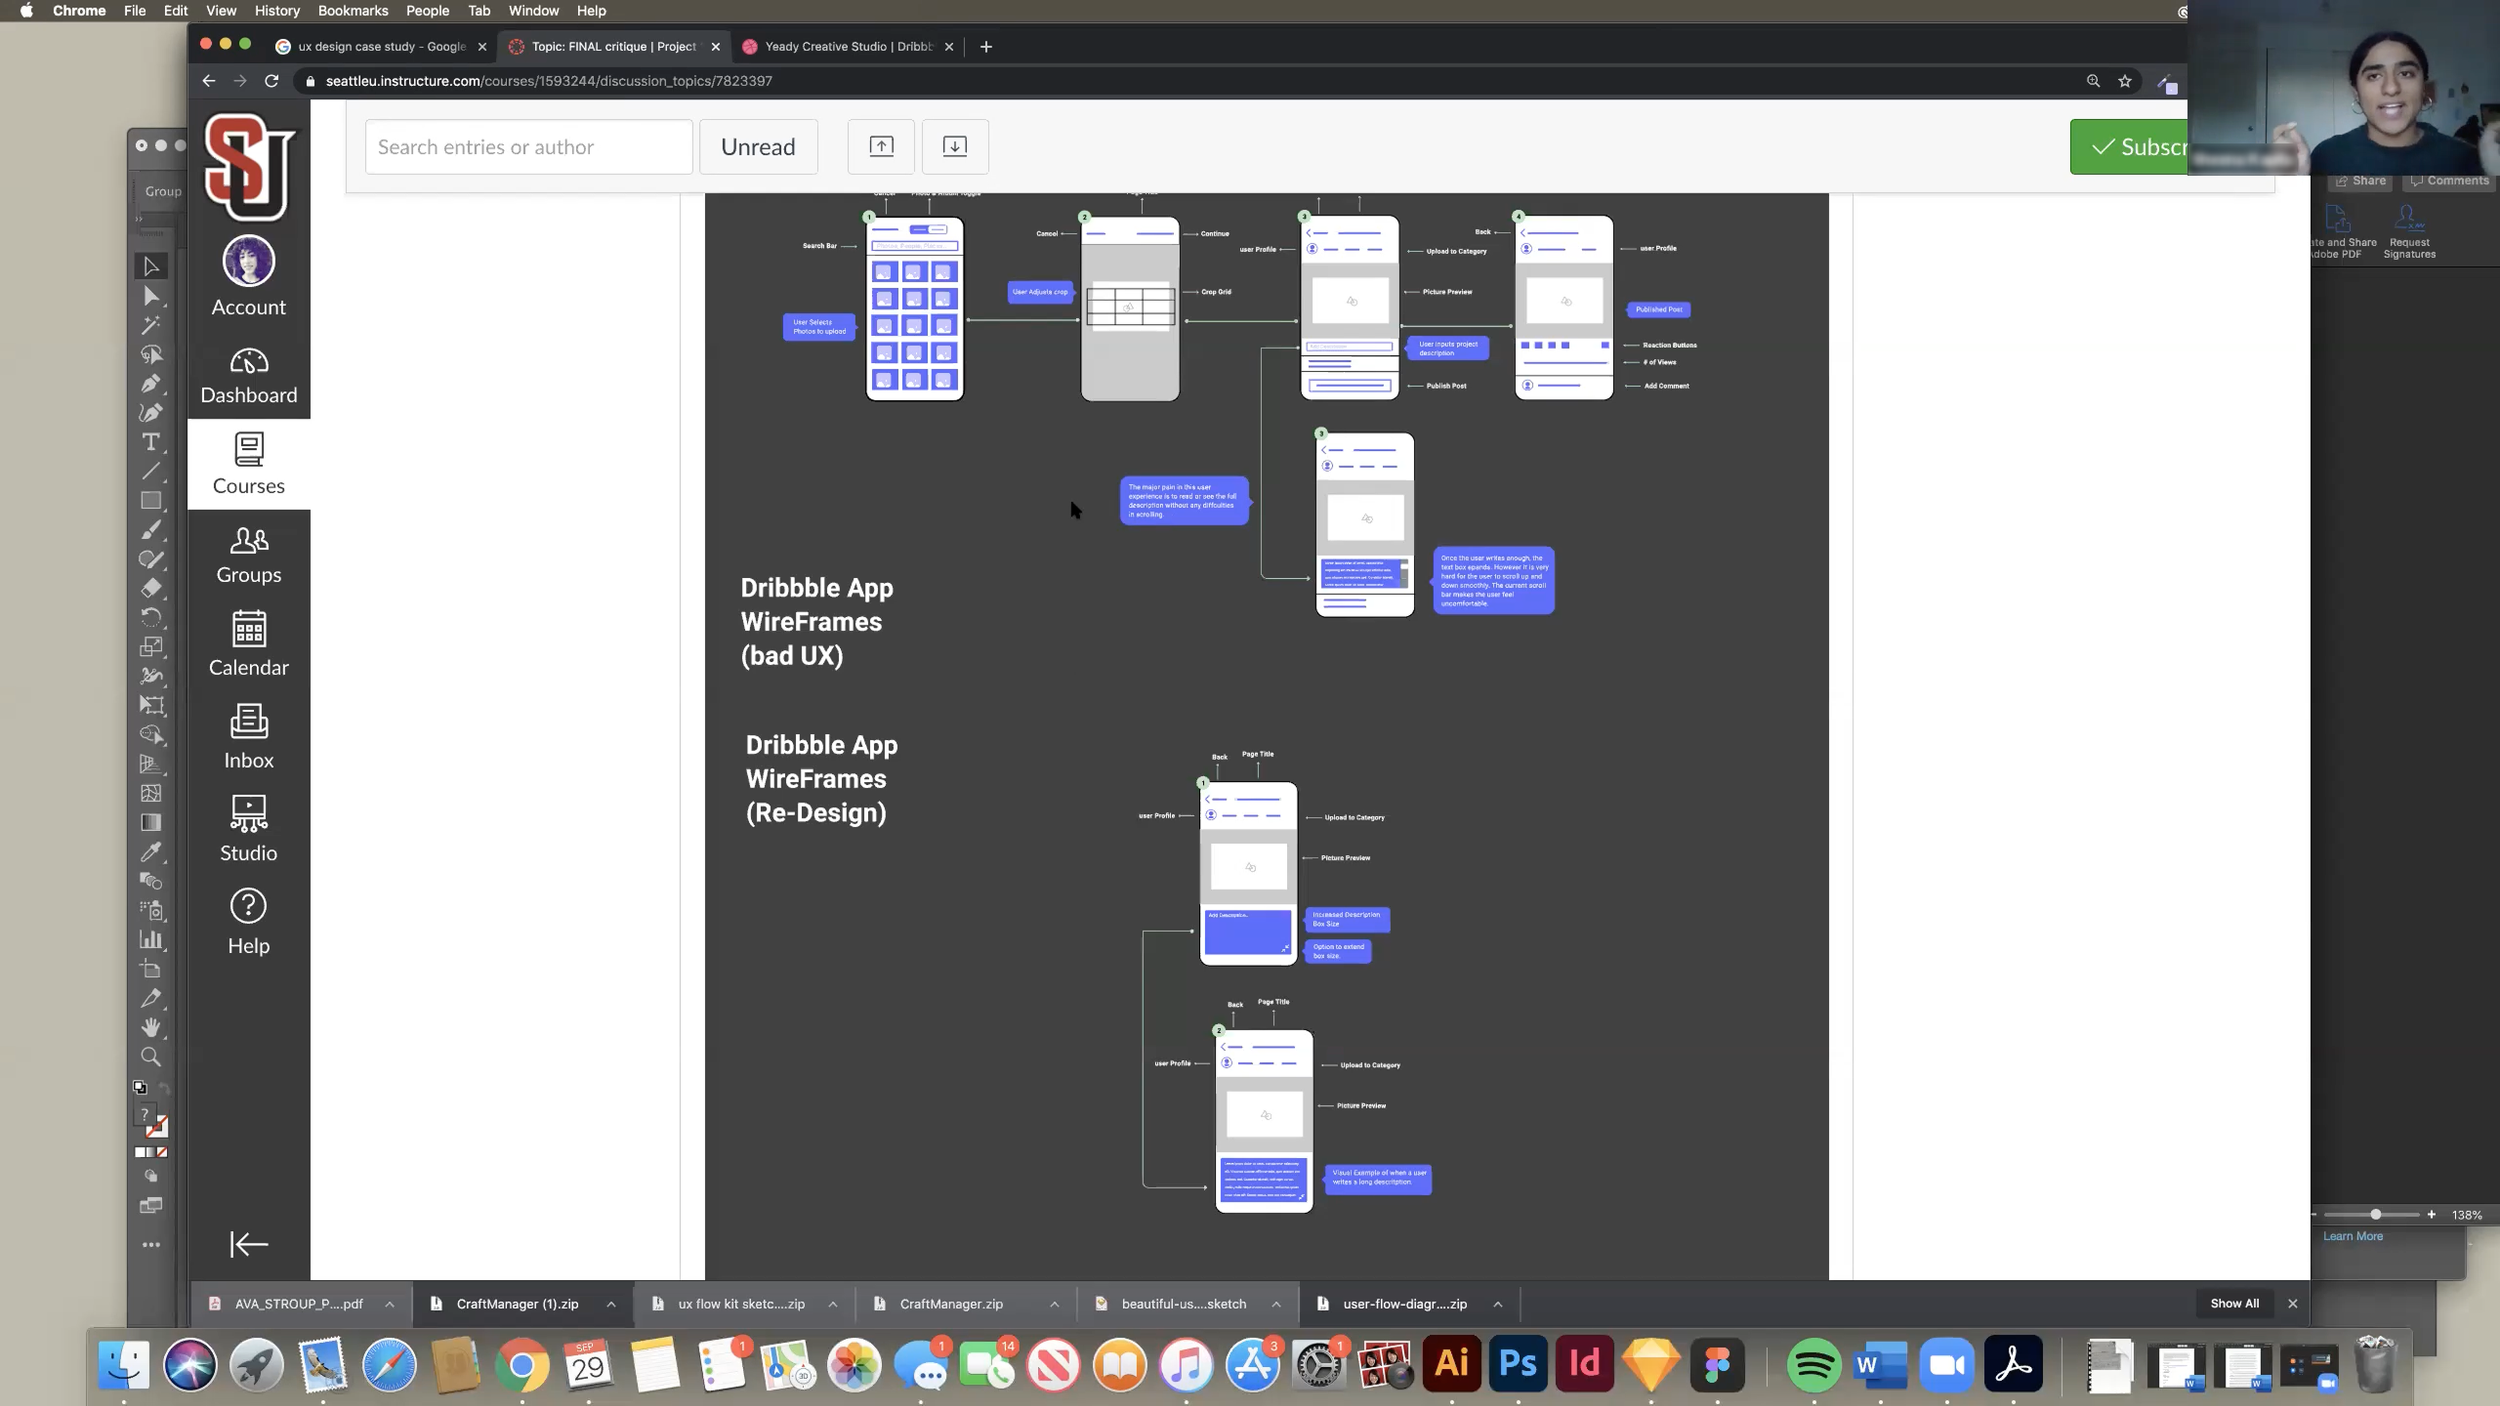2500x1406 pixels.
Task: Switch to Yeady Creative Studio Dribbble tab
Action: point(847,47)
